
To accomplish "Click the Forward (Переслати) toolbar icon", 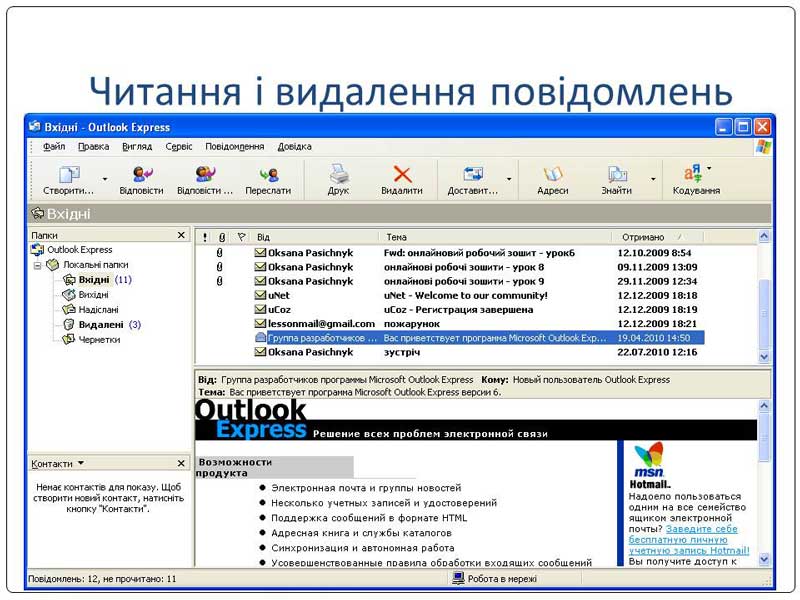I will tap(268, 175).
